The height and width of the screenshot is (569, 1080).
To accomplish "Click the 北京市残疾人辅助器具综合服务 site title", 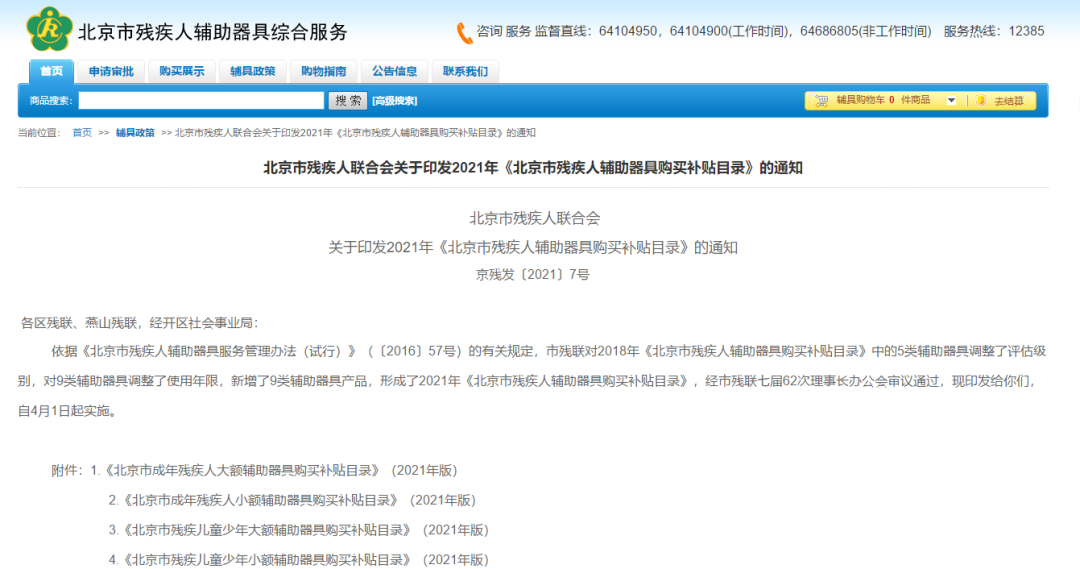I will pyautogui.click(x=213, y=32).
